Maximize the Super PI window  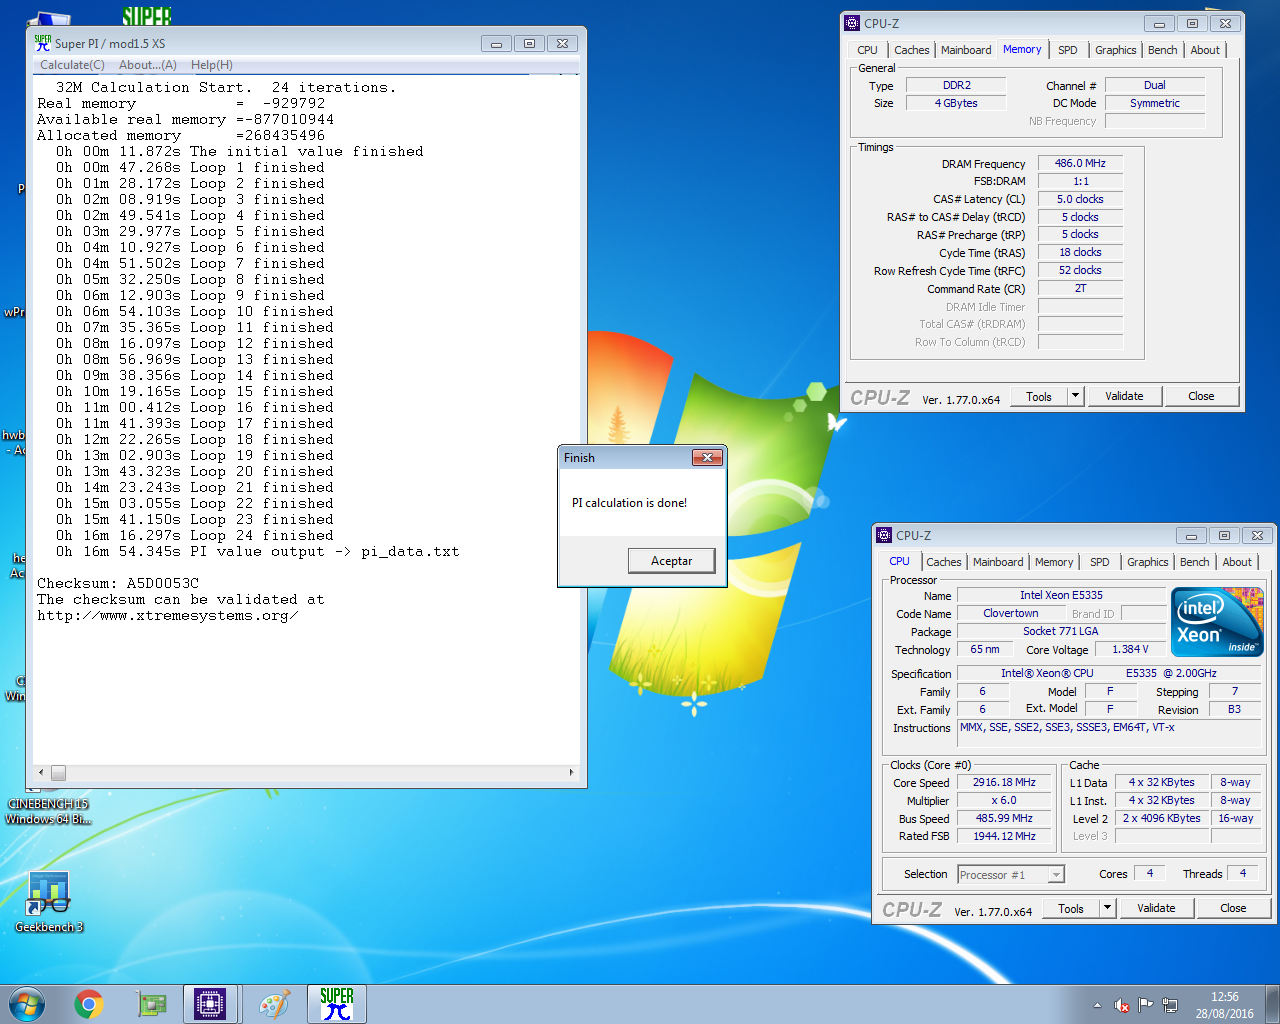pyautogui.click(x=529, y=43)
